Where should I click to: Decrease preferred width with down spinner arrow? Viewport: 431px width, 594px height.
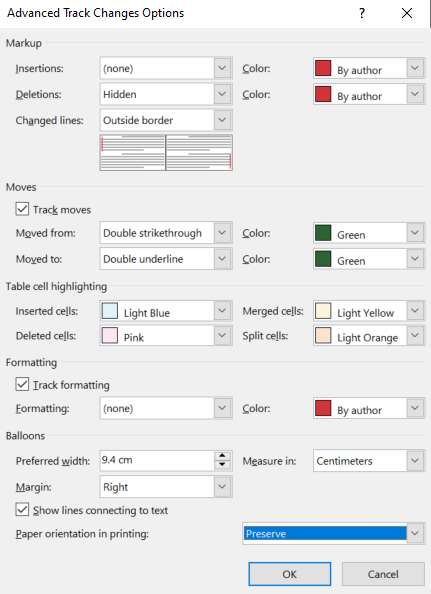(x=222, y=465)
